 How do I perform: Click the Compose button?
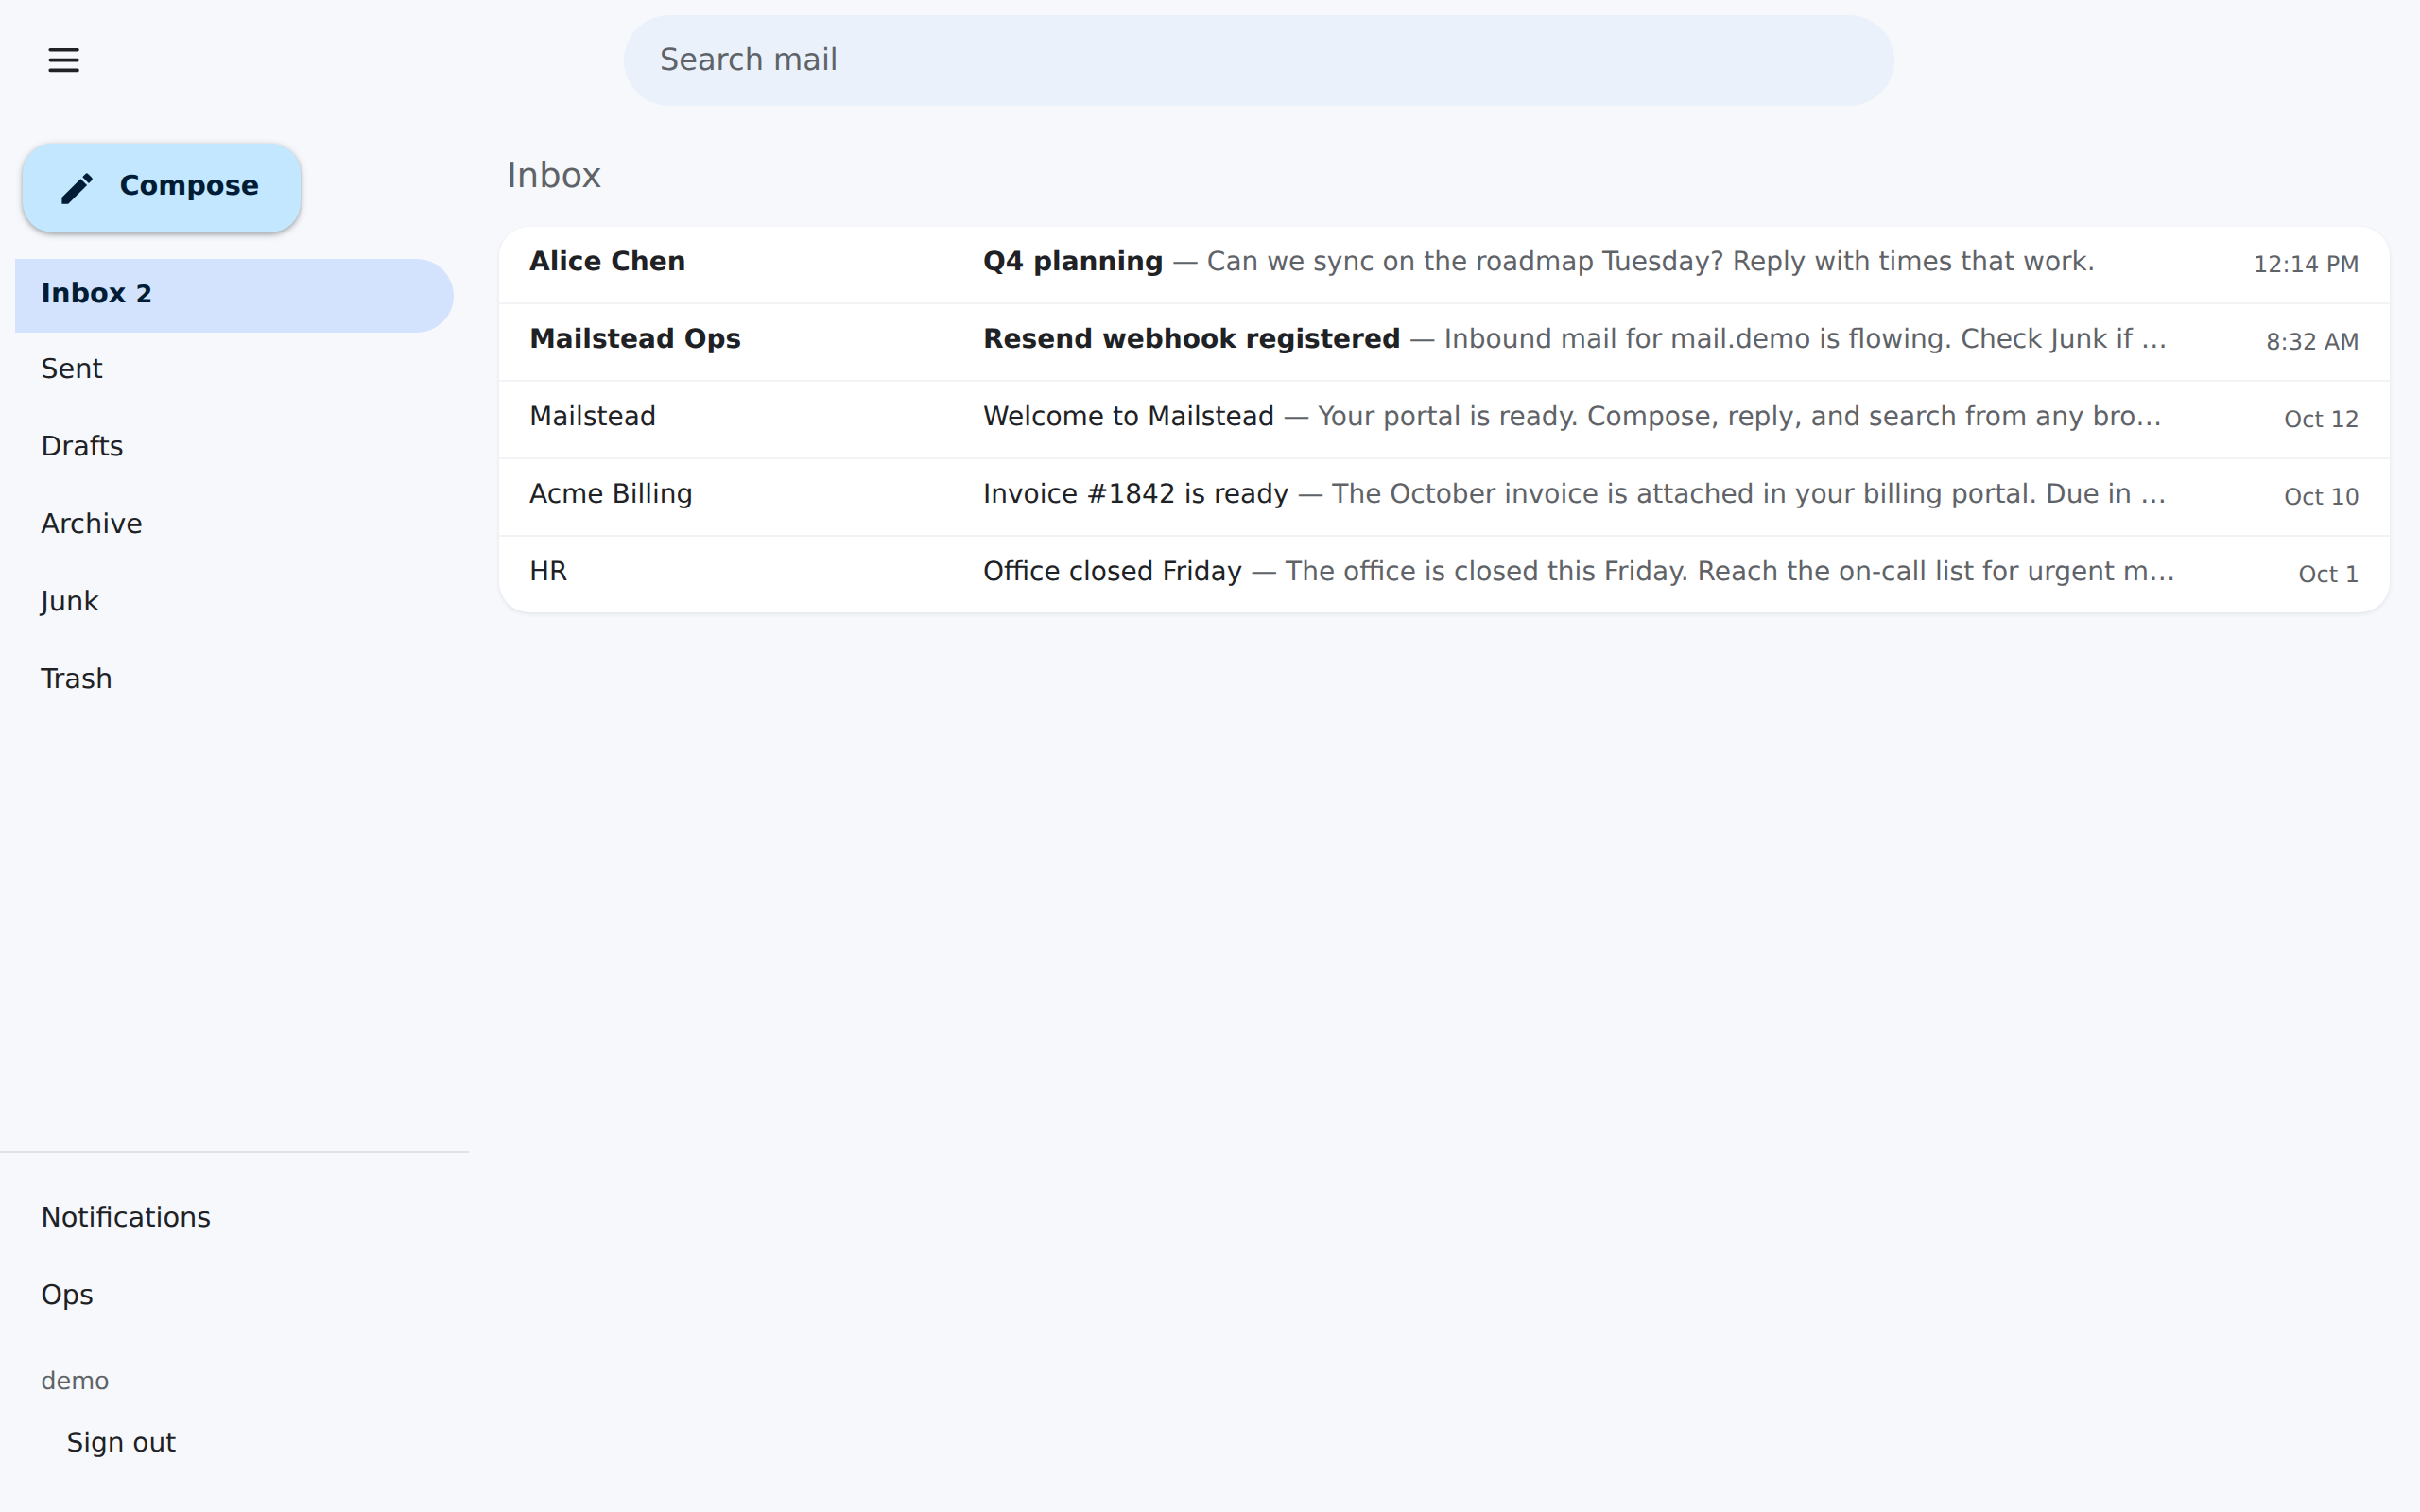(162, 187)
